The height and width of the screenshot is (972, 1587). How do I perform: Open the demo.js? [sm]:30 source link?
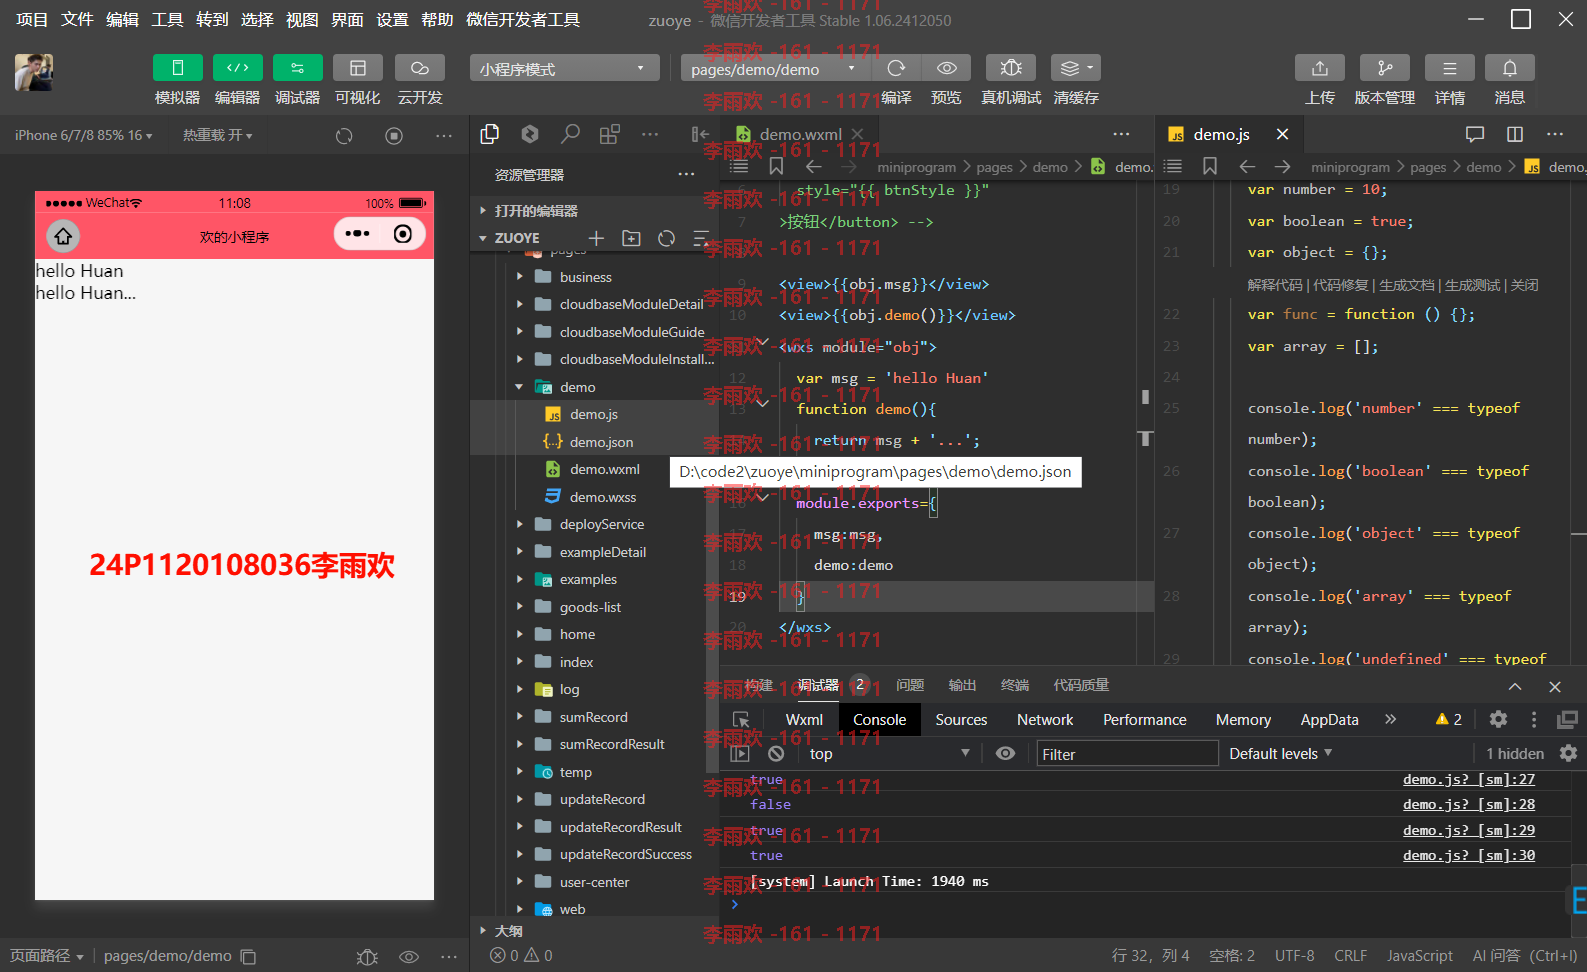click(1468, 856)
